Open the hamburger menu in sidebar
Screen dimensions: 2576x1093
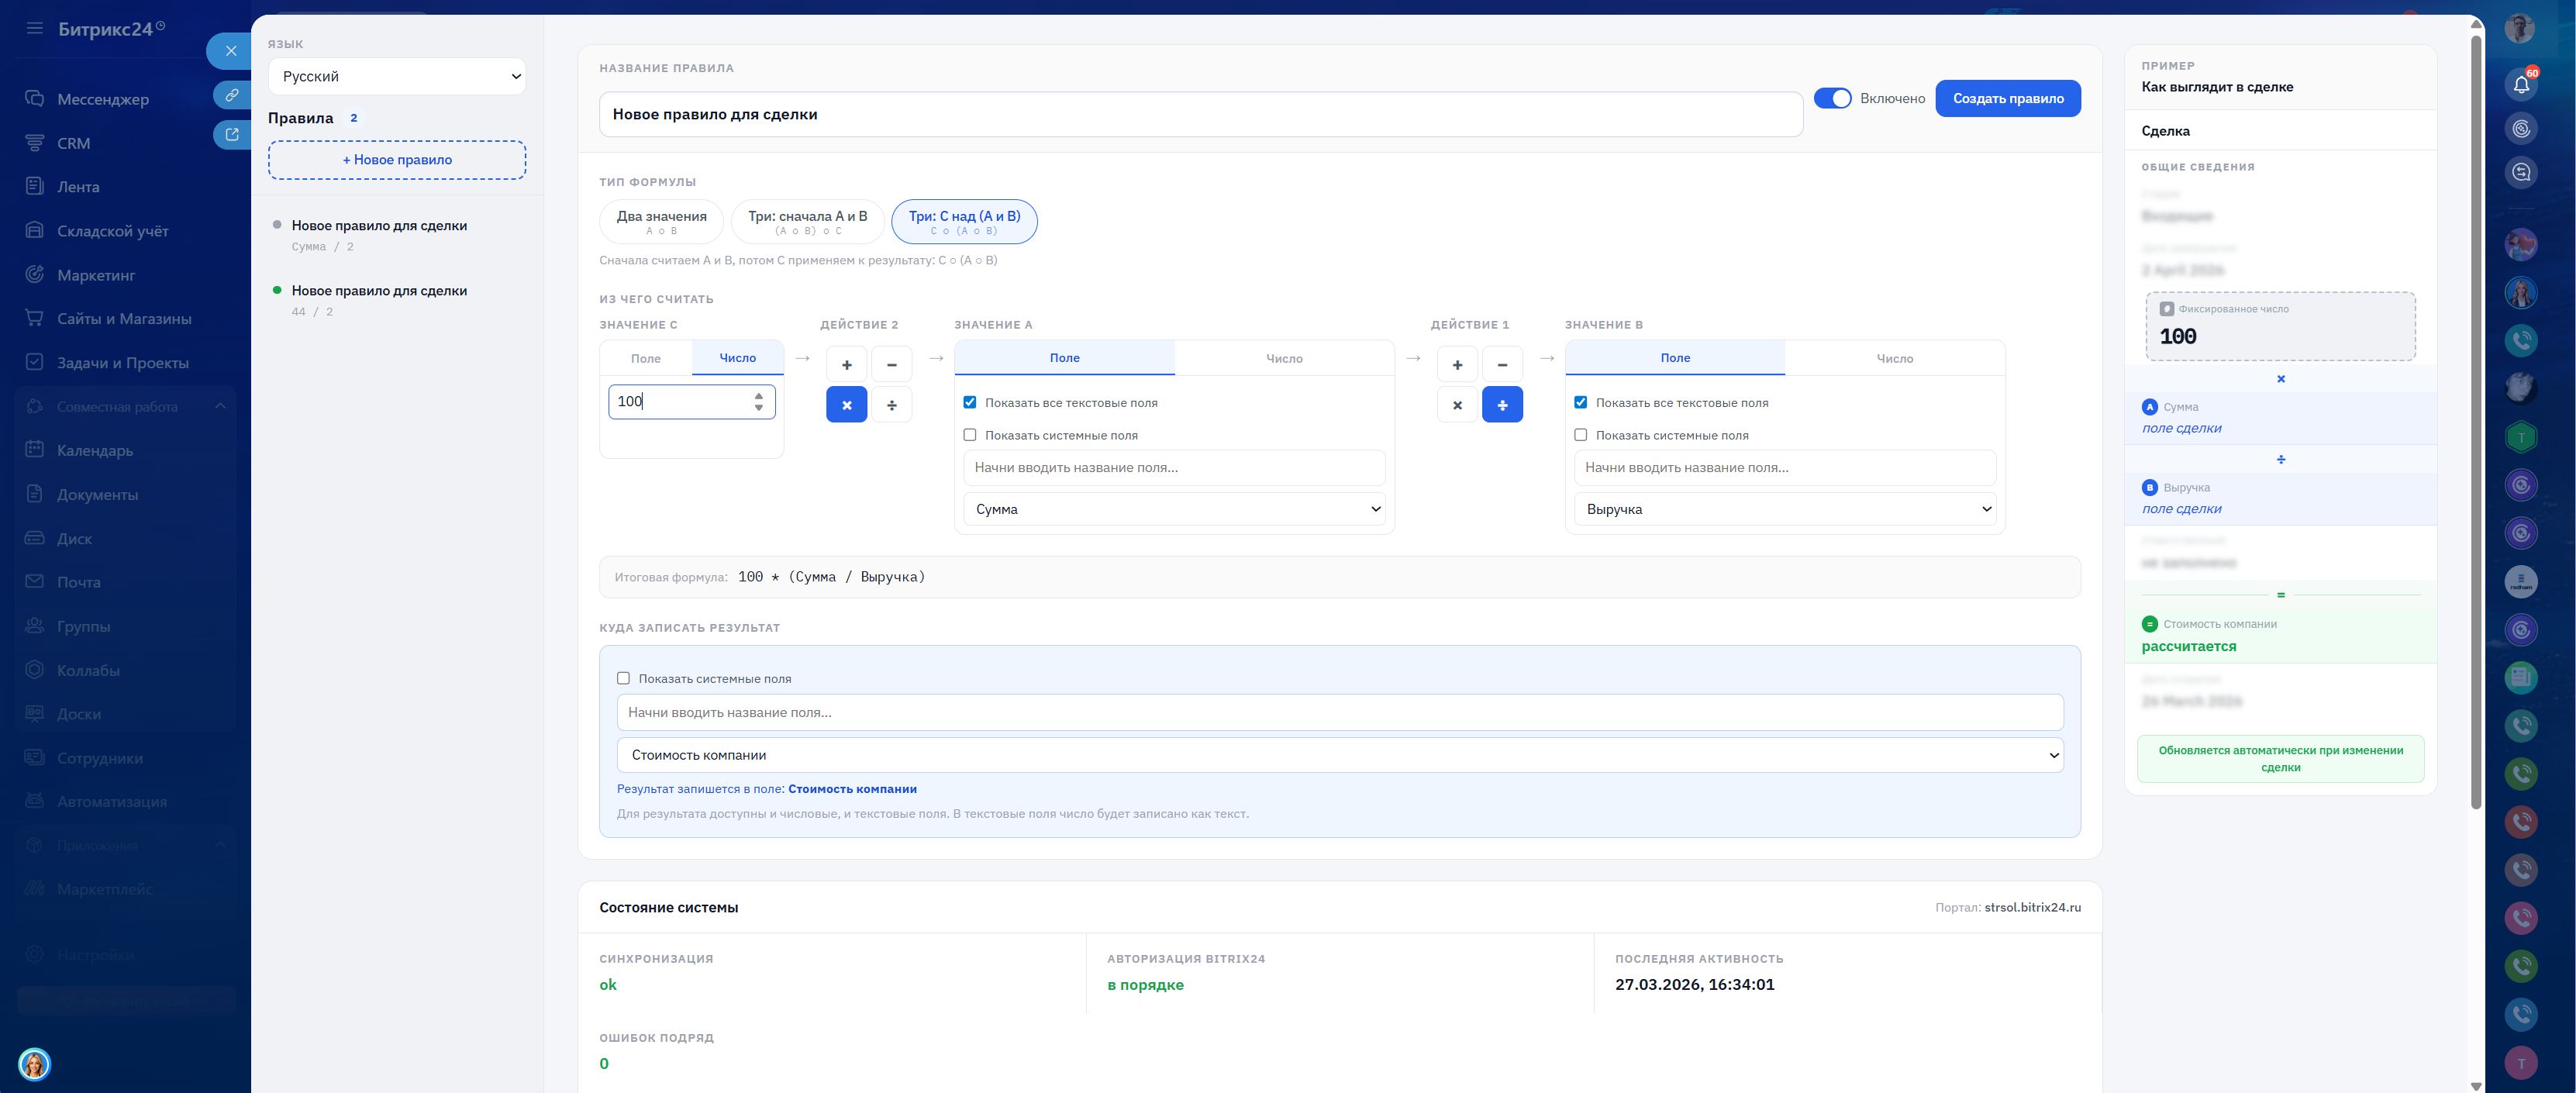pyautogui.click(x=35, y=28)
